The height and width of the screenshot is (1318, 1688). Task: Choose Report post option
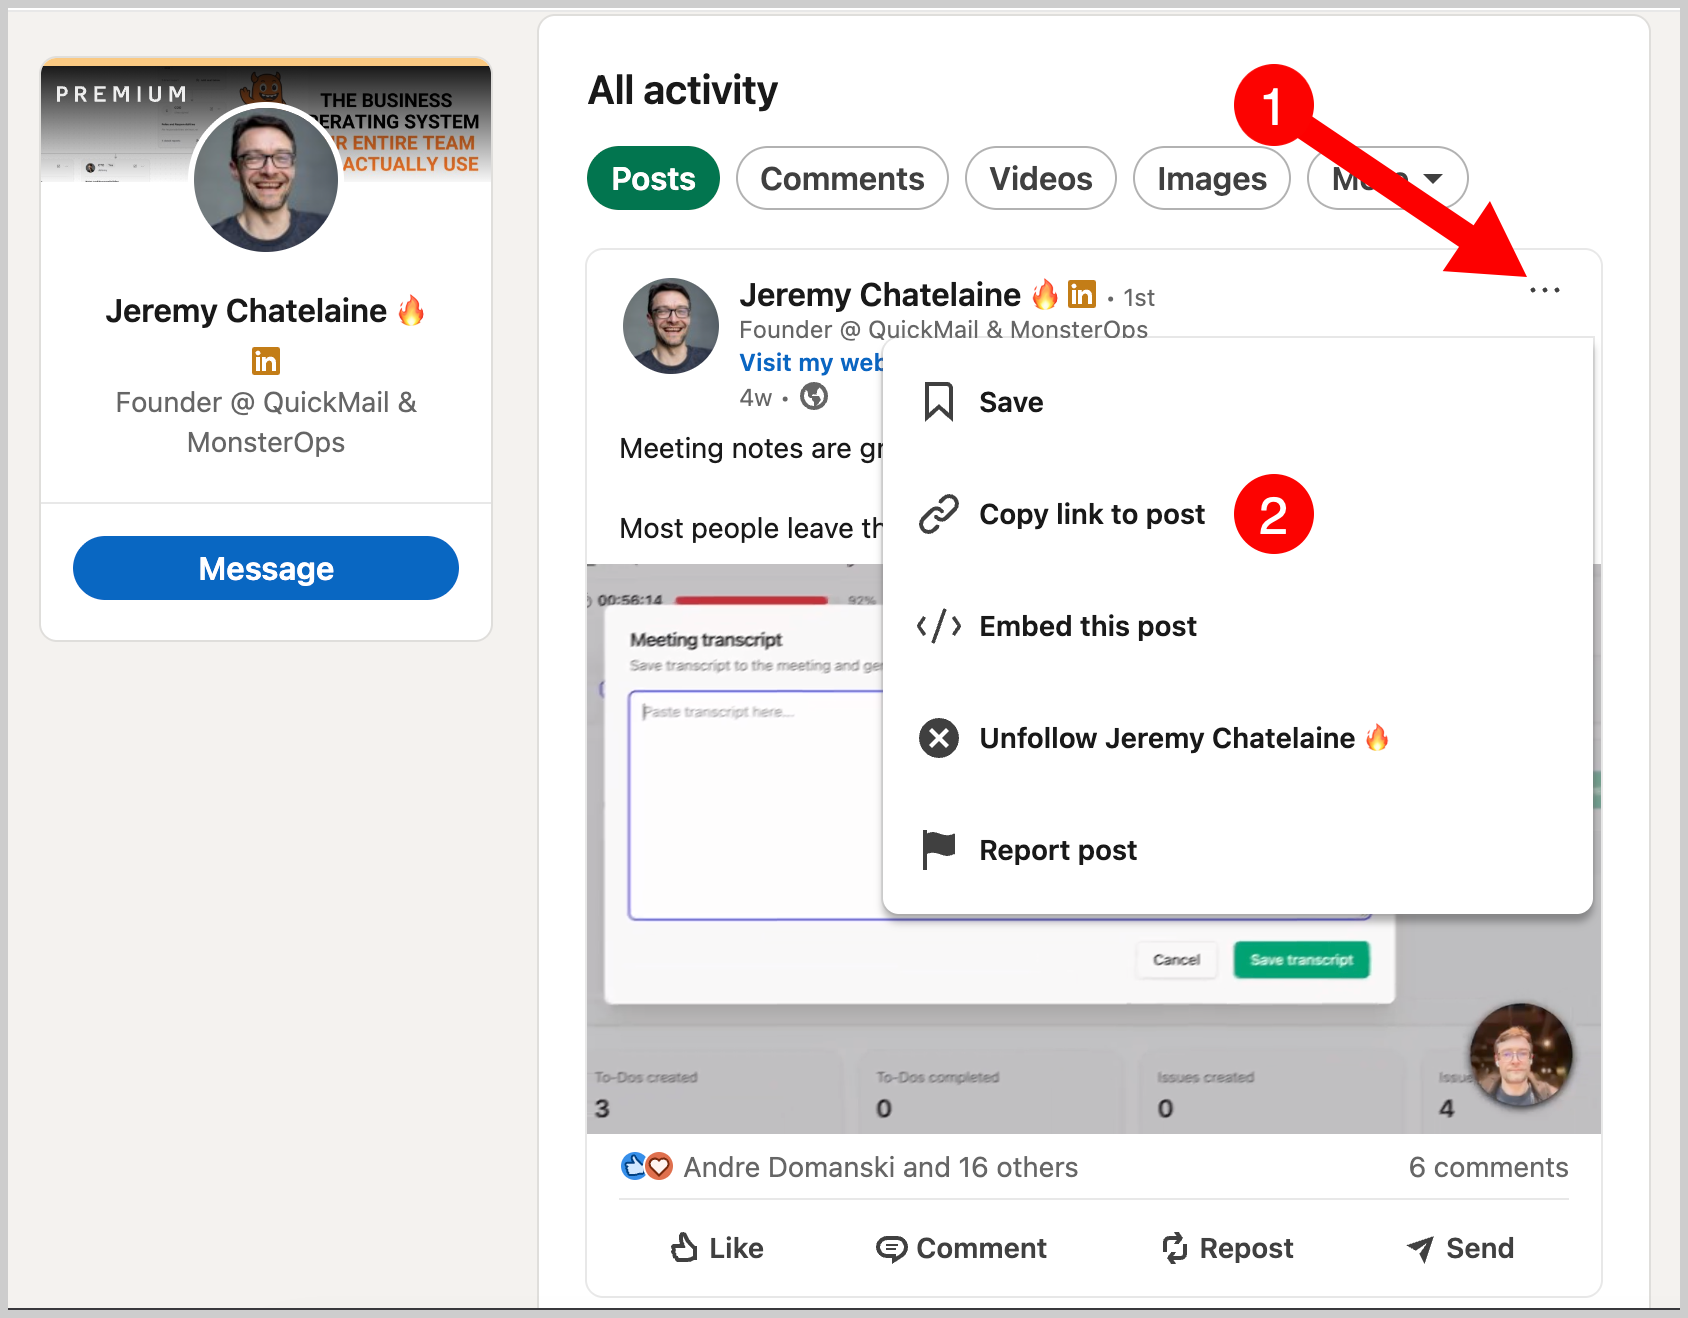coord(1237,850)
